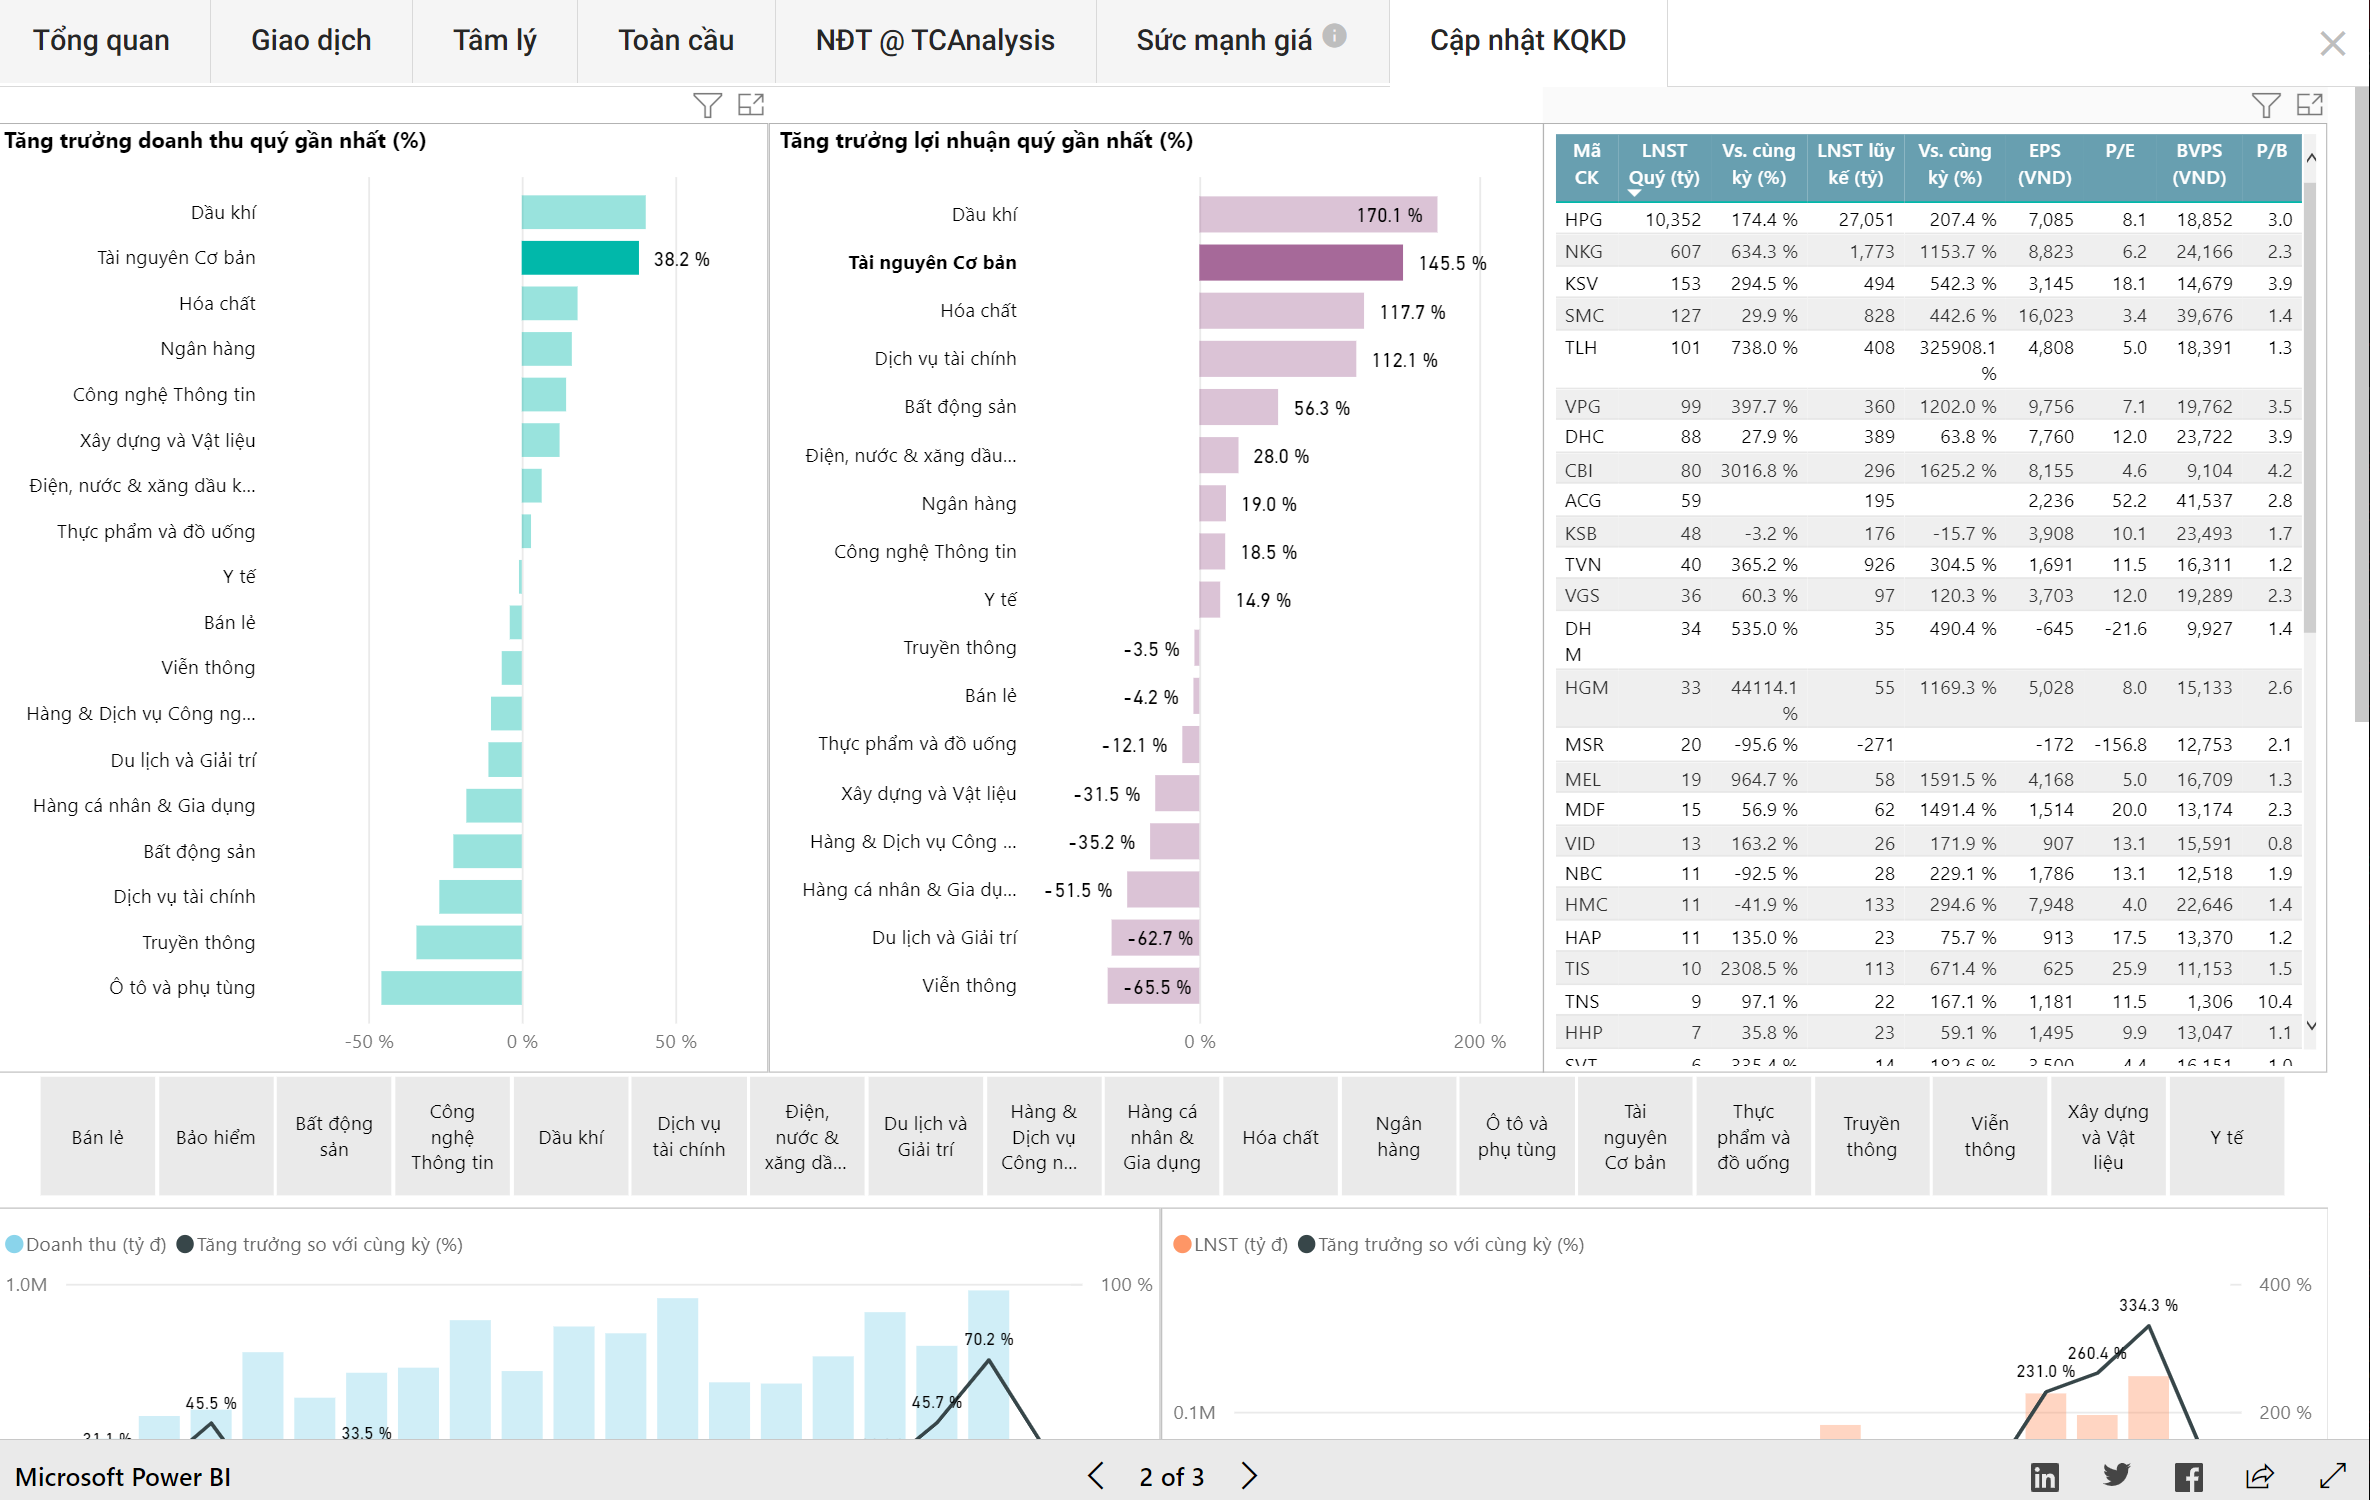Click focus mode icon above revenue growth chart

751,104
